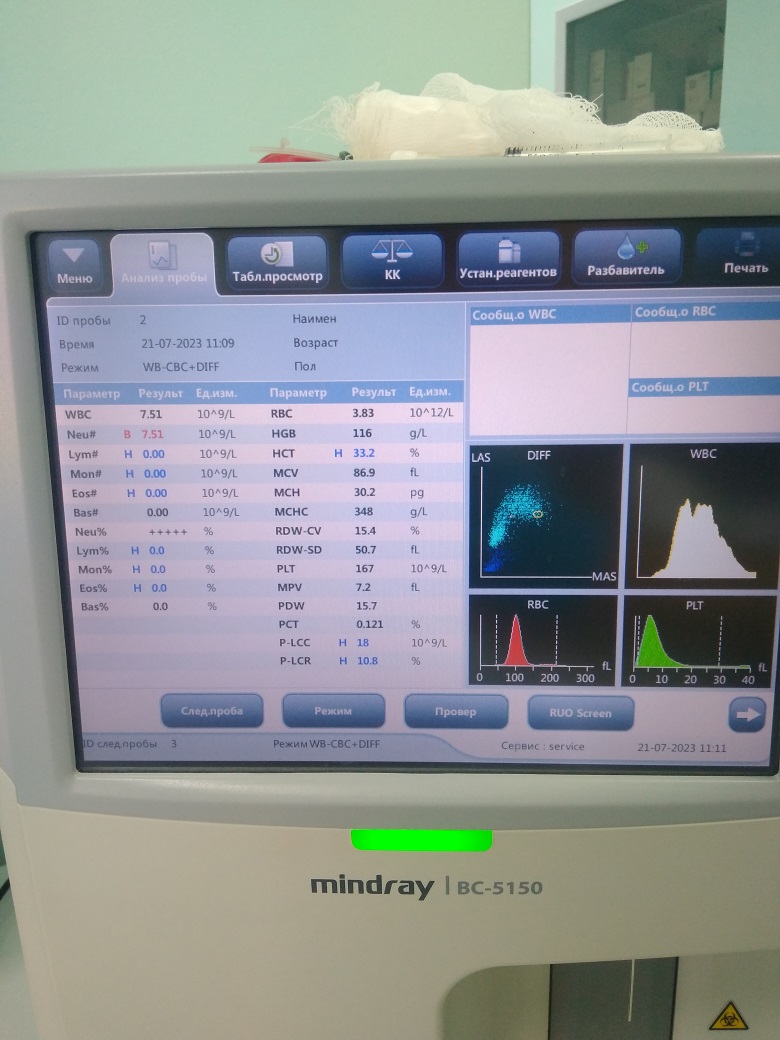Open the PLT histogram graph
The image size is (780, 1040).
click(x=698, y=640)
